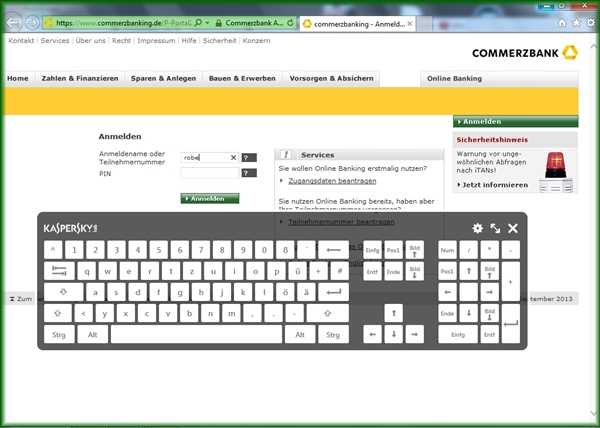Open browser home icon
Viewport: 600px width, 428px height.
click(x=562, y=23)
